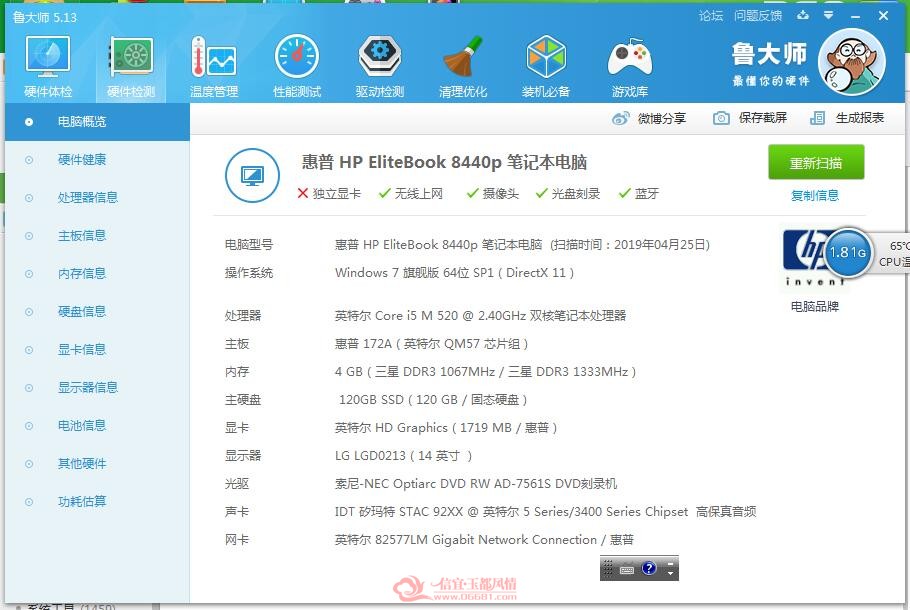Launch 性能测试 performance test

pyautogui.click(x=297, y=66)
